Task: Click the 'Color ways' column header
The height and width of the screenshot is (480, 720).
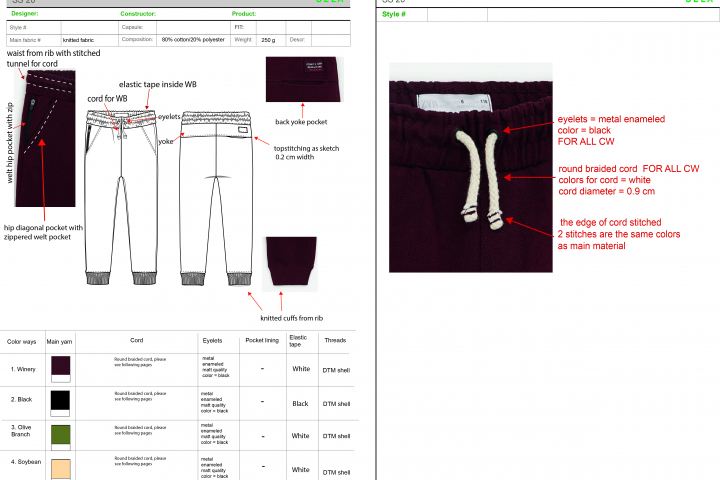Action: 21,342
